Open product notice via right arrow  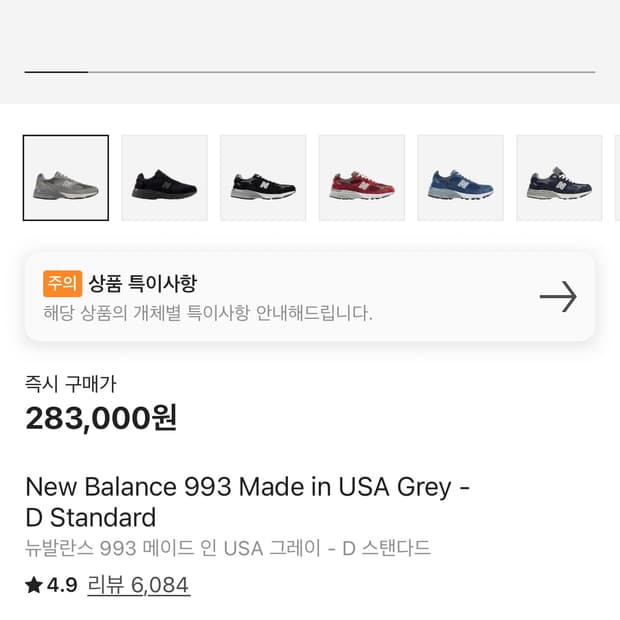point(558,297)
